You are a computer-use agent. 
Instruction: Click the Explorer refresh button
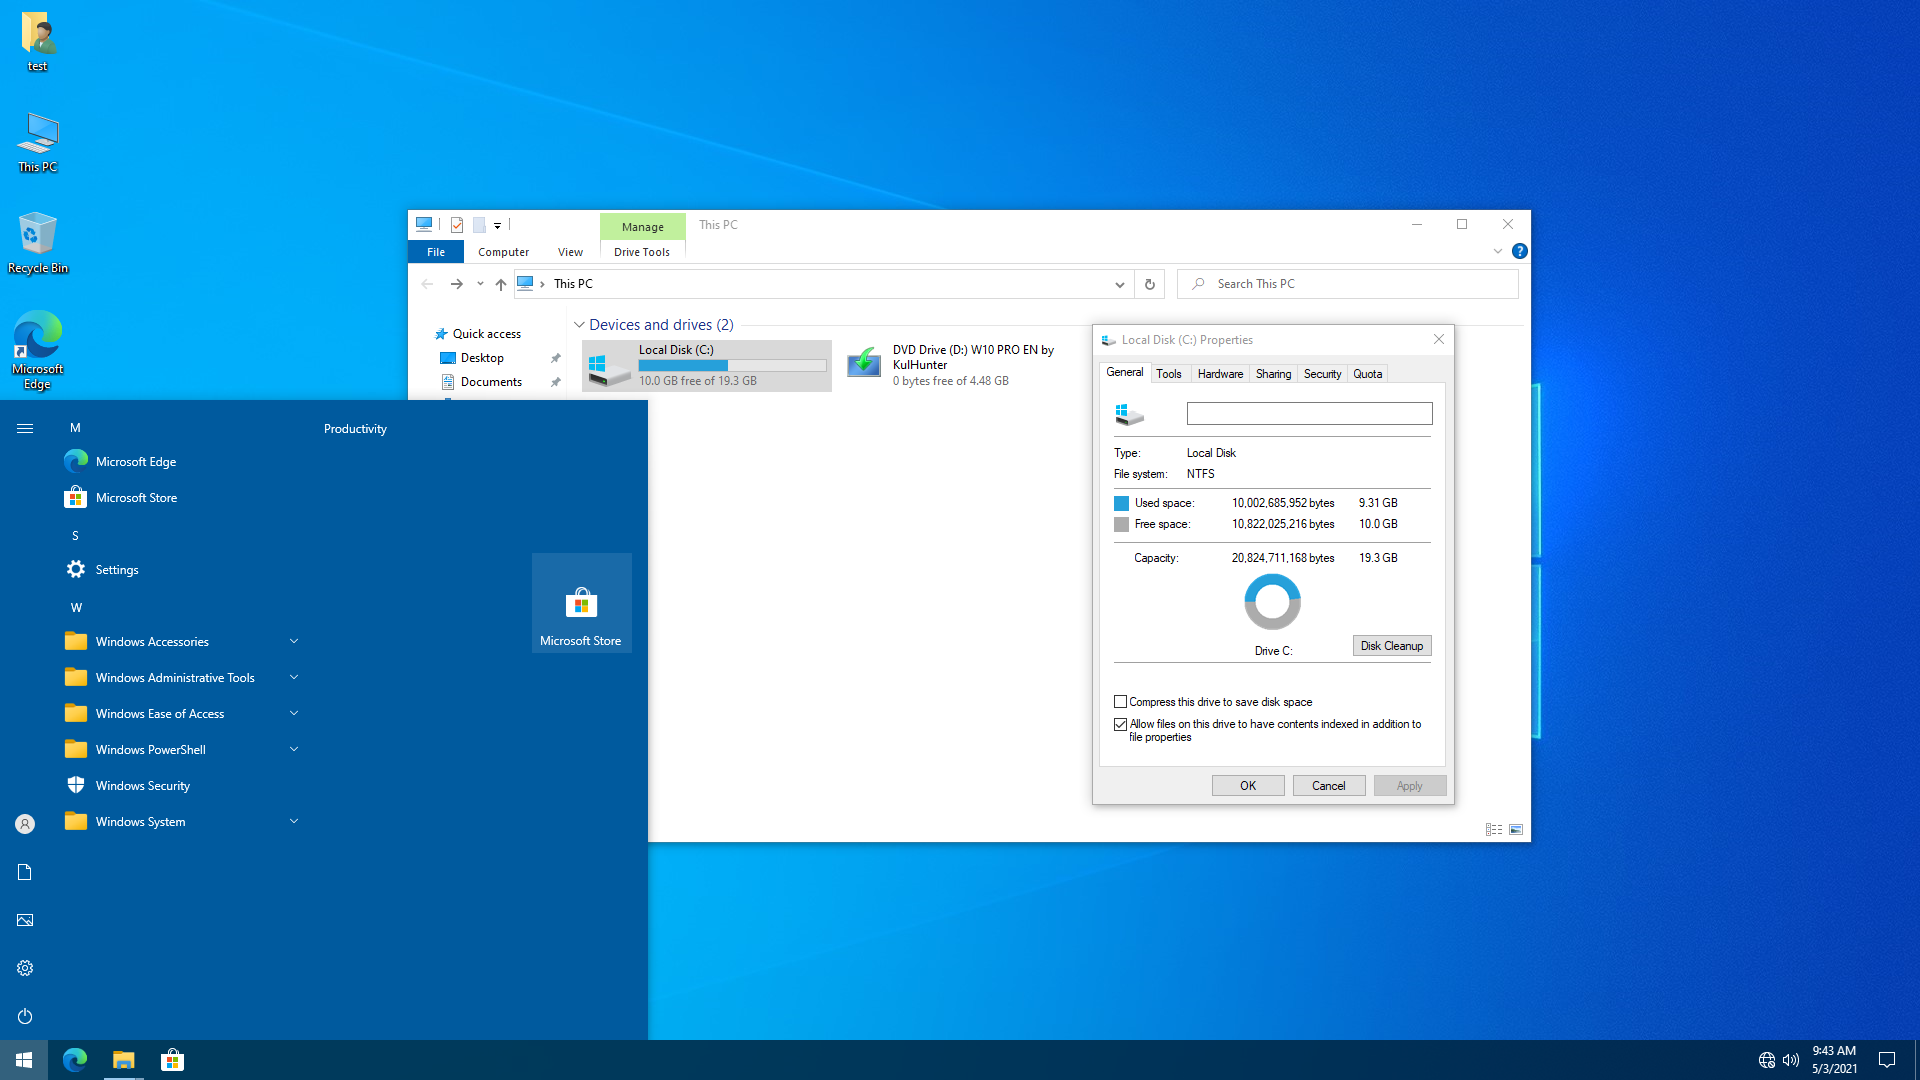tap(1150, 284)
